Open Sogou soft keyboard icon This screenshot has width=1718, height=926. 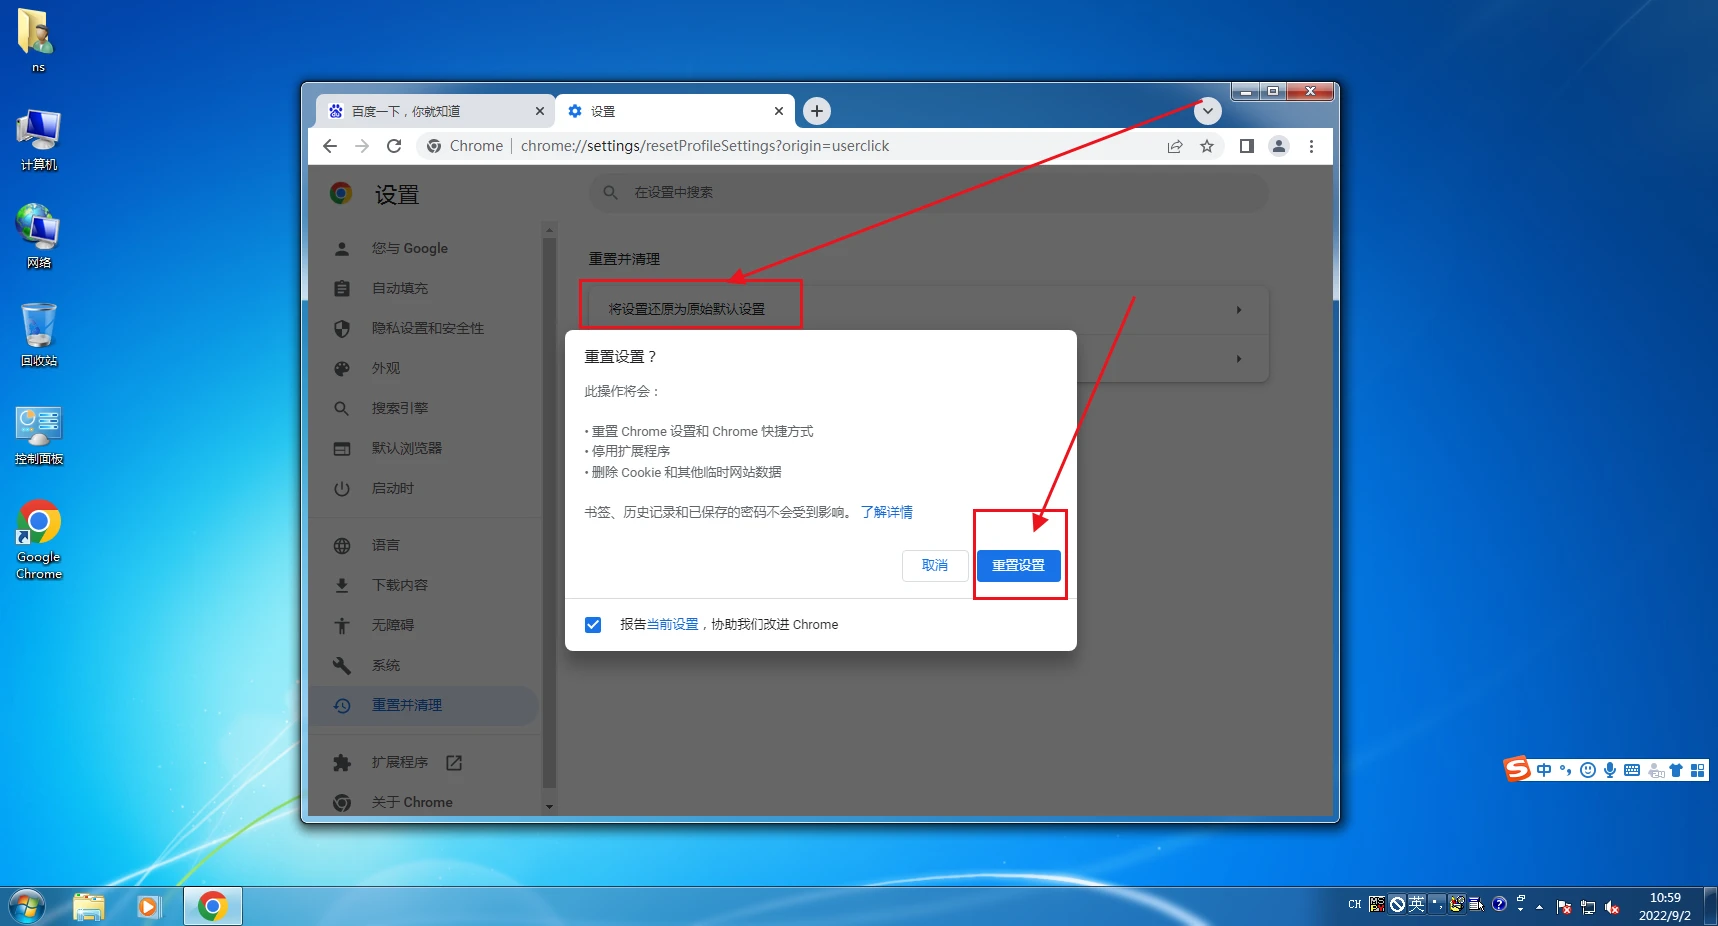[1632, 770]
